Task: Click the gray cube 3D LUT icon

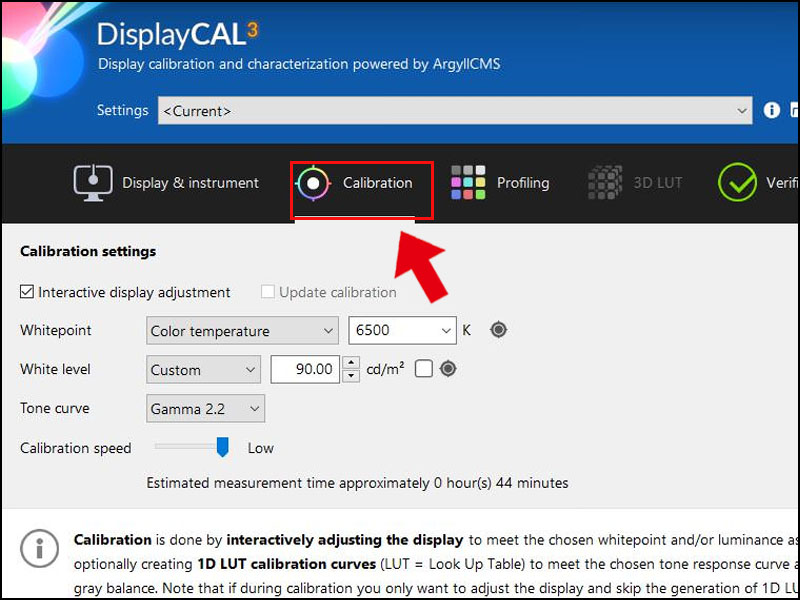Action: coord(605,183)
